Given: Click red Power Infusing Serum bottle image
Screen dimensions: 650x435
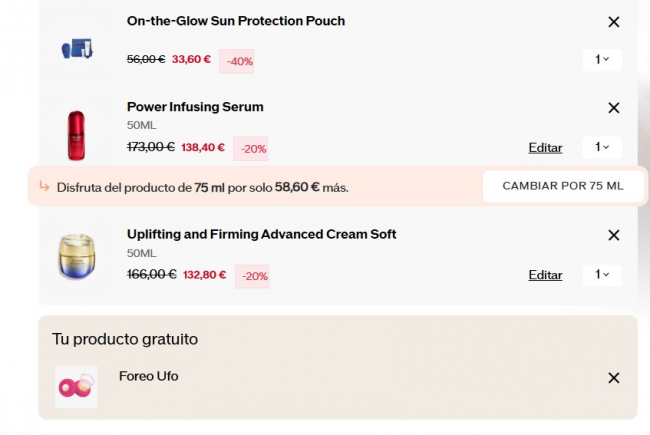Looking at the screenshot, I should point(77,136).
